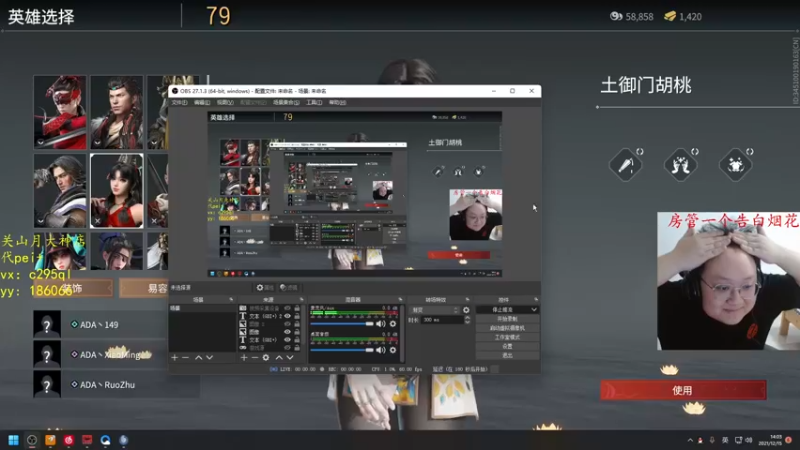The image size is (800, 450).
Task: Open scene transition type dropdown
Action: (435, 310)
